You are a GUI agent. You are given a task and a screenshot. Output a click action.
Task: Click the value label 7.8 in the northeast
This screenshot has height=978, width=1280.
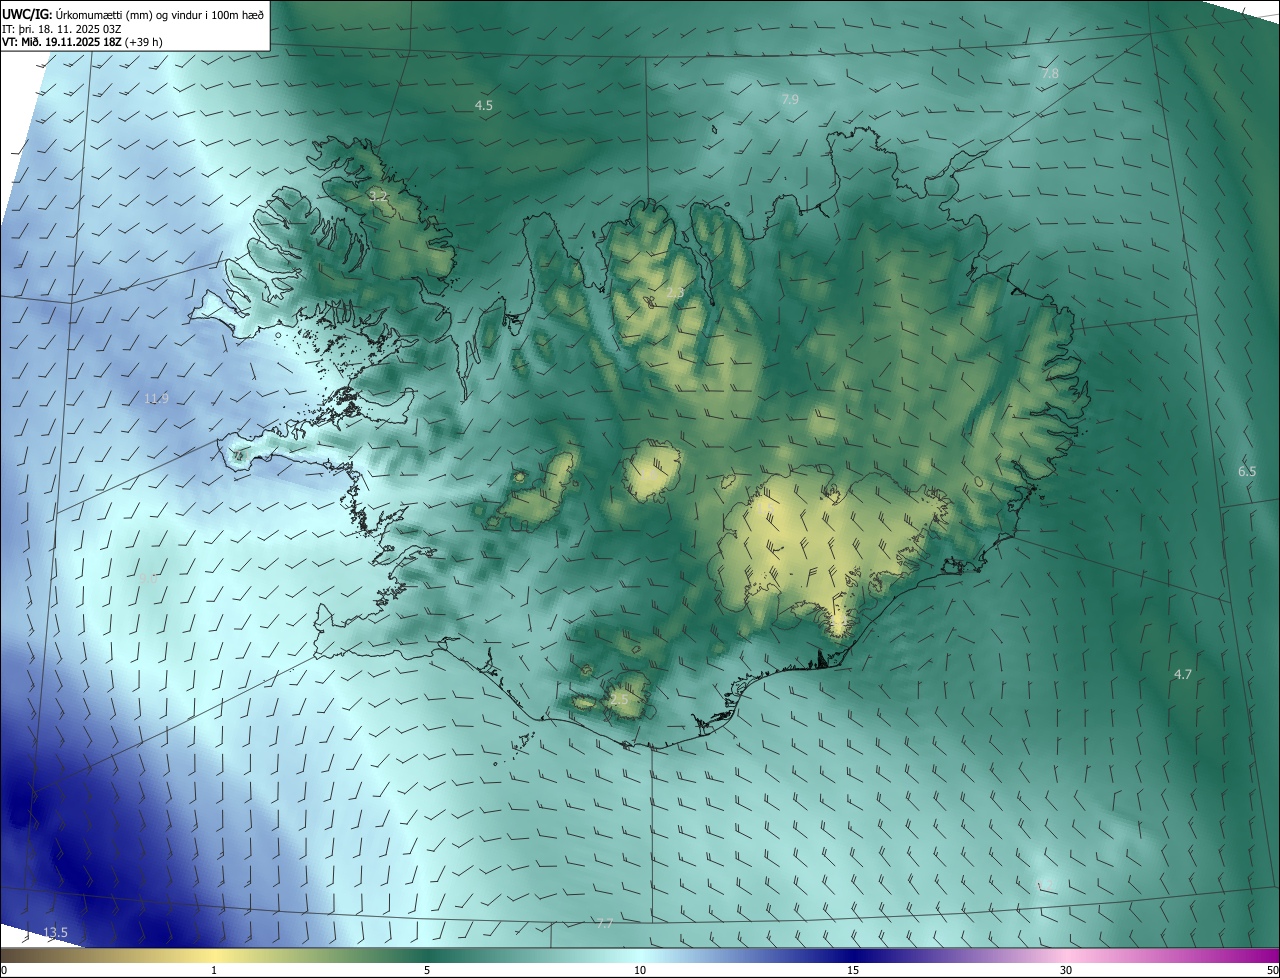1050,74
